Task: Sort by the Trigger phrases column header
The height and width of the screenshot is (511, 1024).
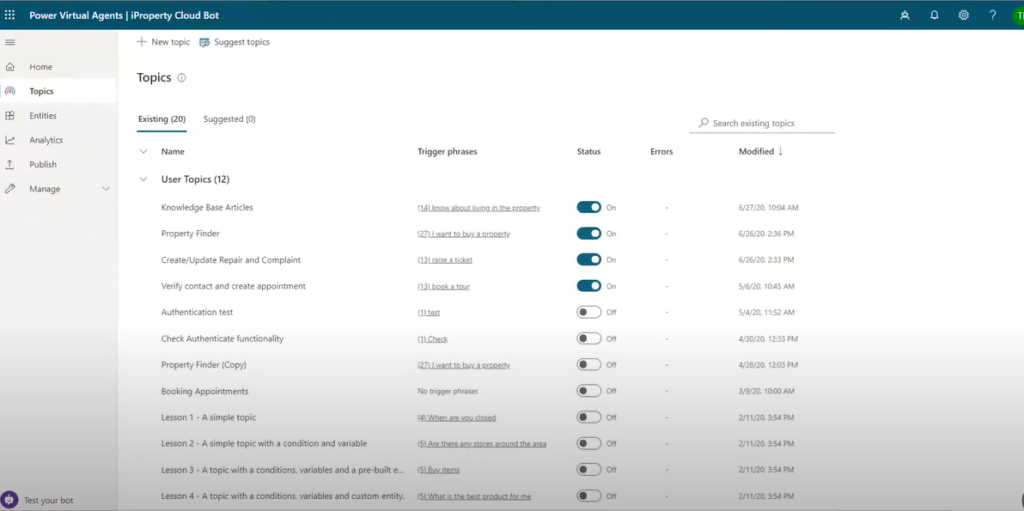Action: coord(447,151)
